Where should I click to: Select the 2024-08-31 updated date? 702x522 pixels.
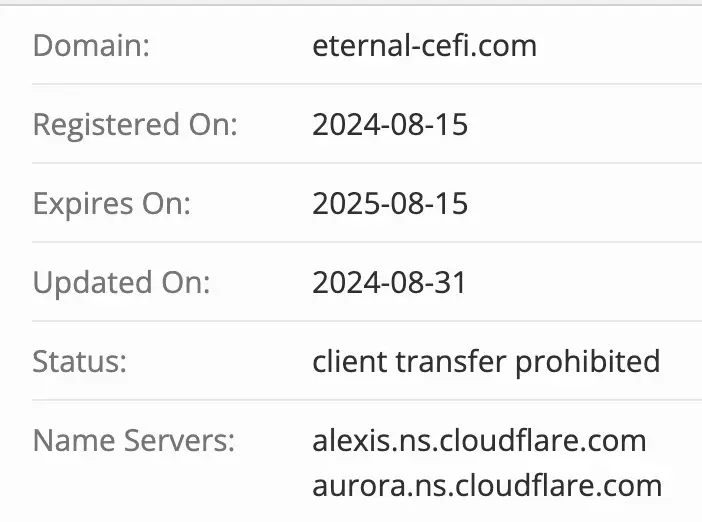(389, 283)
